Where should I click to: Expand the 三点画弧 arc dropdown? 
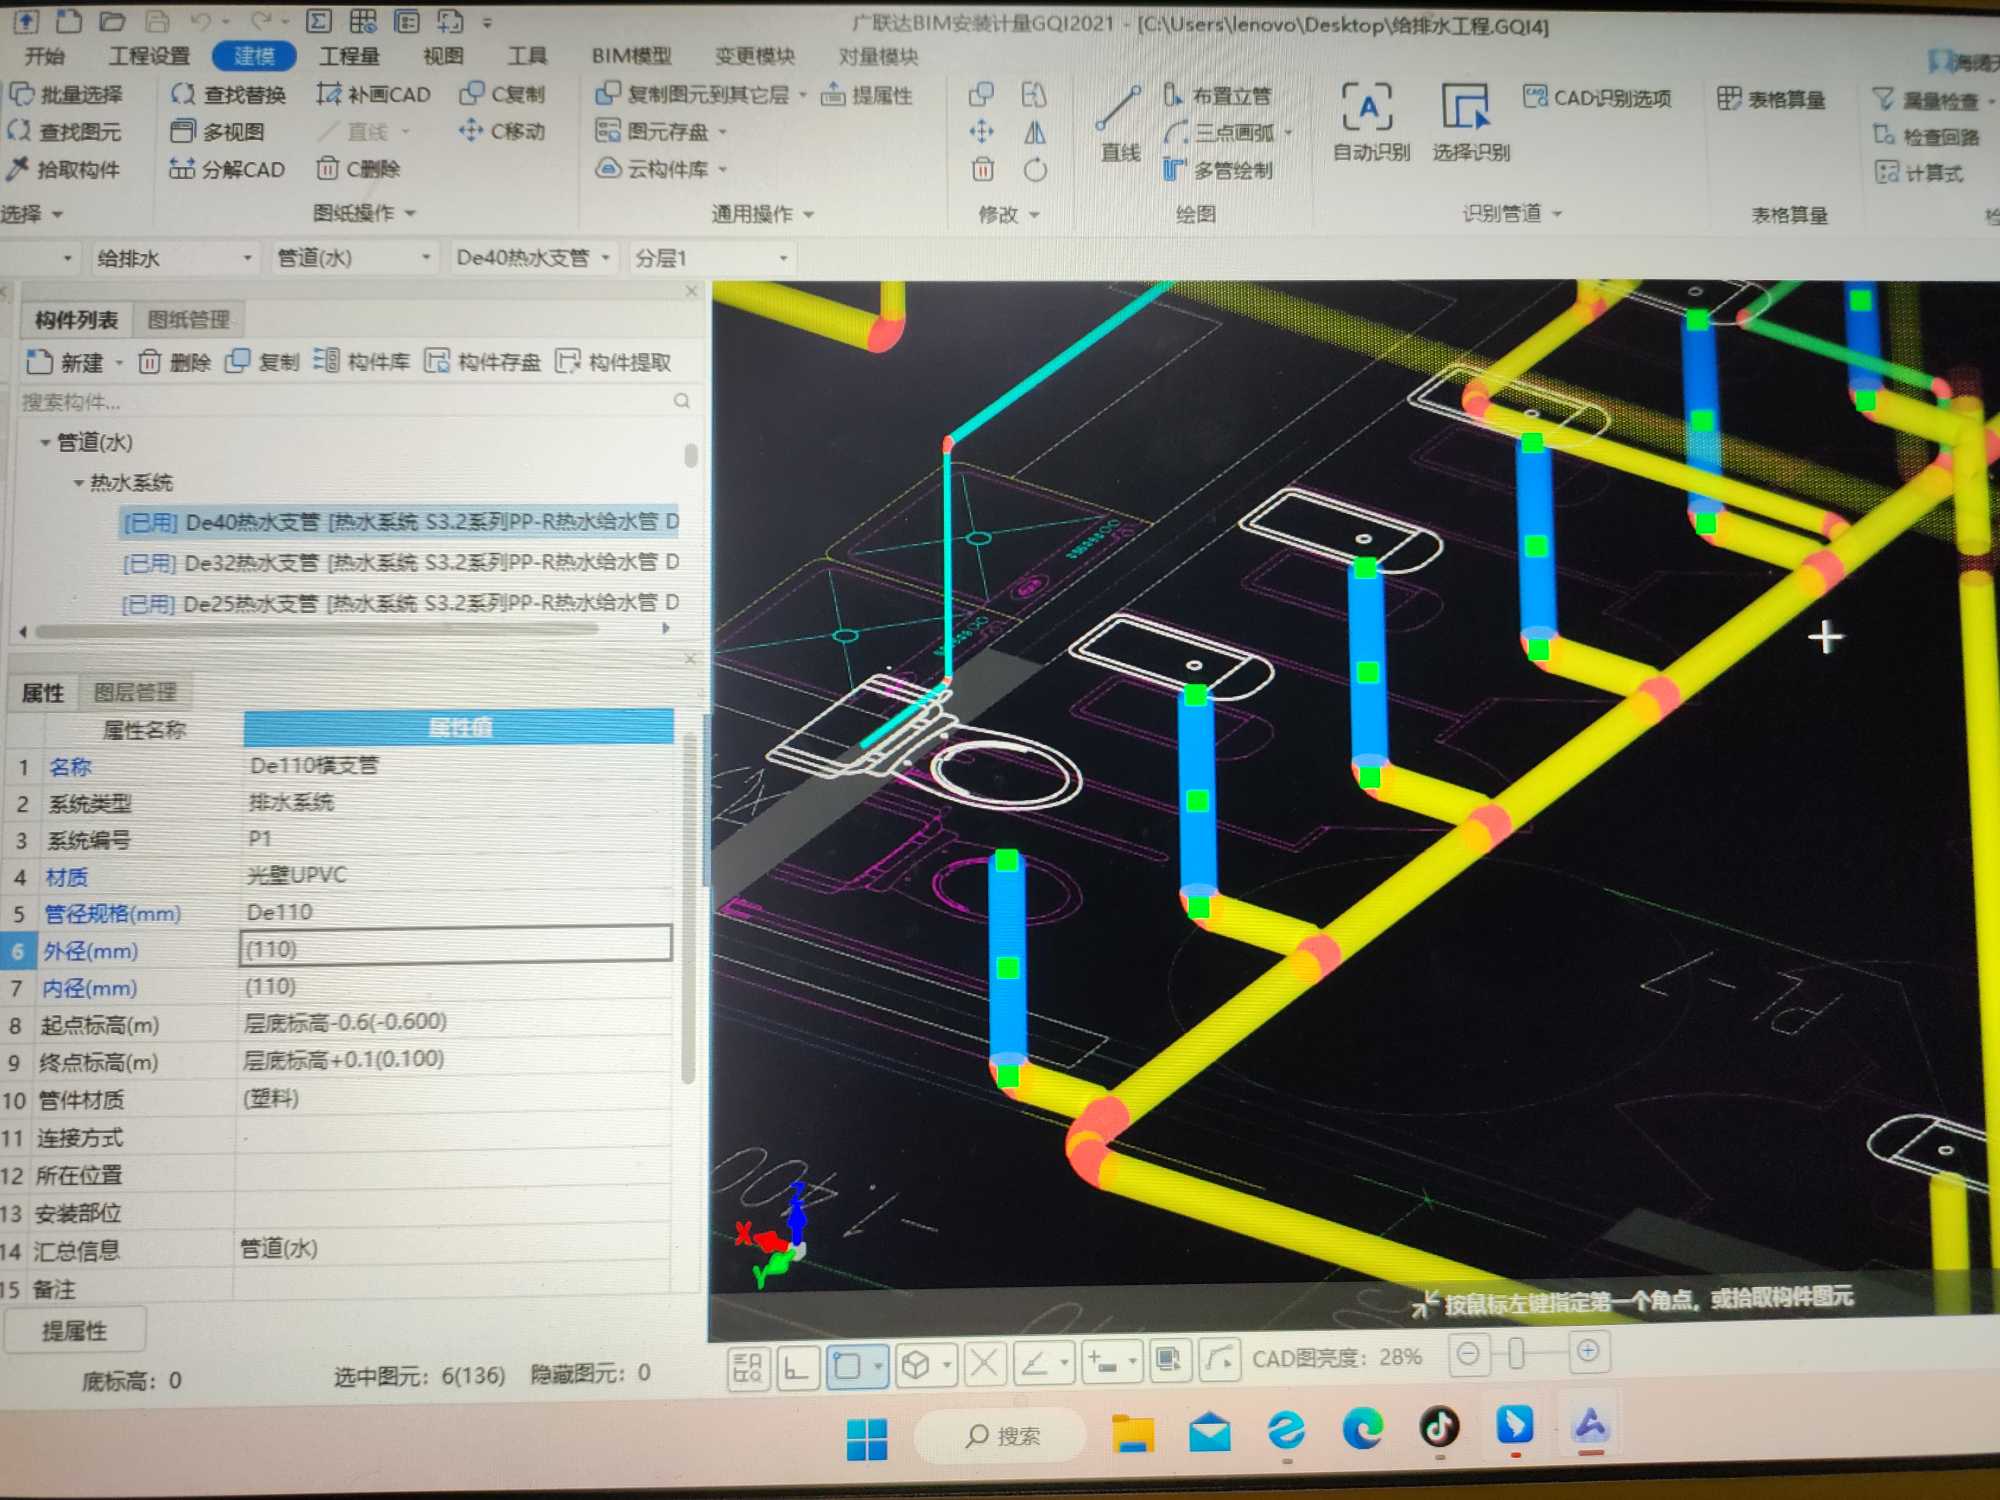tap(1289, 132)
